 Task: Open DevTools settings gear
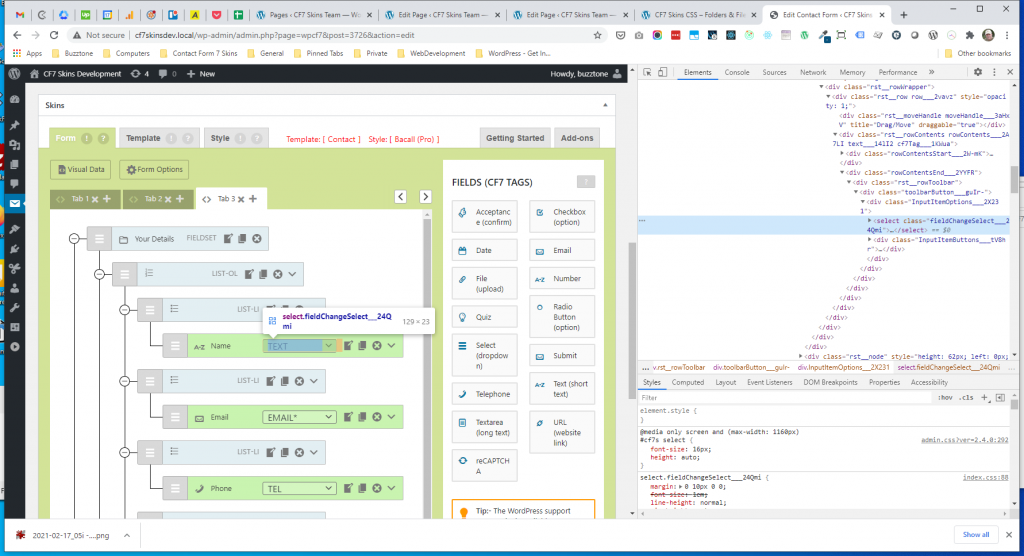coord(978,73)
